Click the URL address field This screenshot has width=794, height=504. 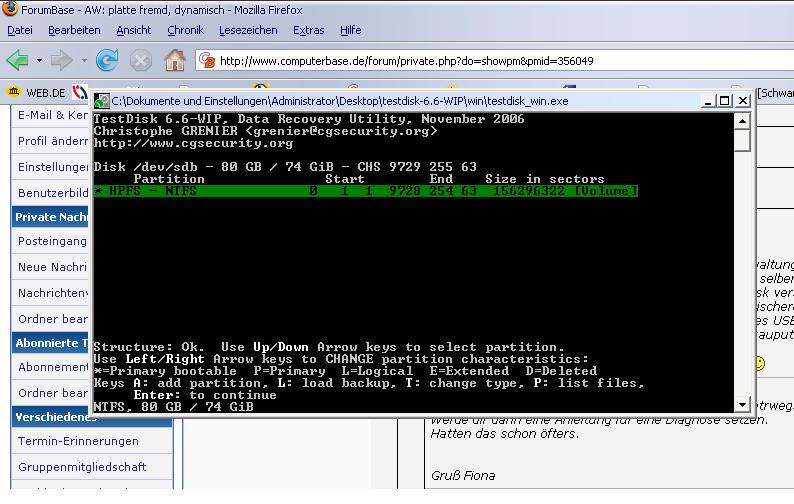[x=494, y=61]
